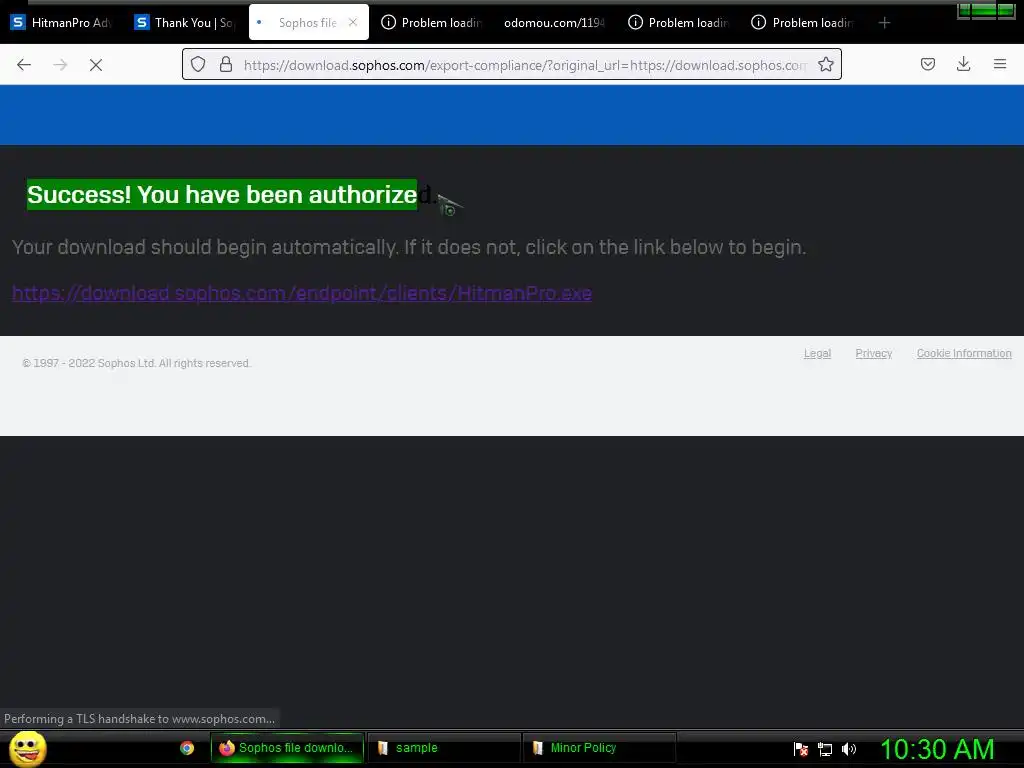The image size is (1024, 768).
Task: Switch to the last Problem loading tab
Action: (x=803, y=23)
